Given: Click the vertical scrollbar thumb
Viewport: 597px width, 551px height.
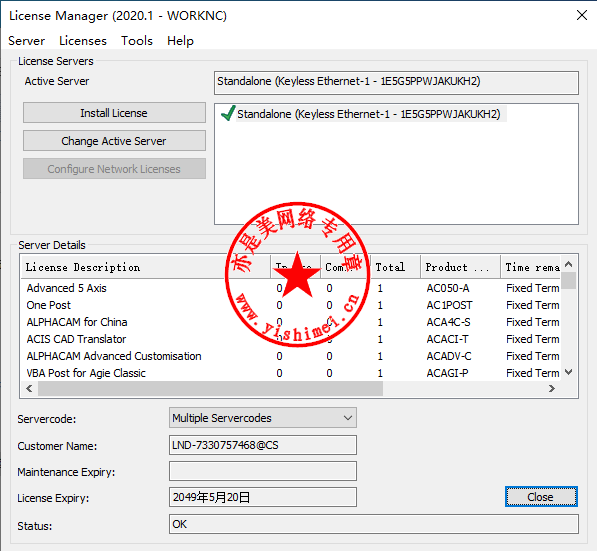Looking at the screenshot, I should [x=568, y=281].
